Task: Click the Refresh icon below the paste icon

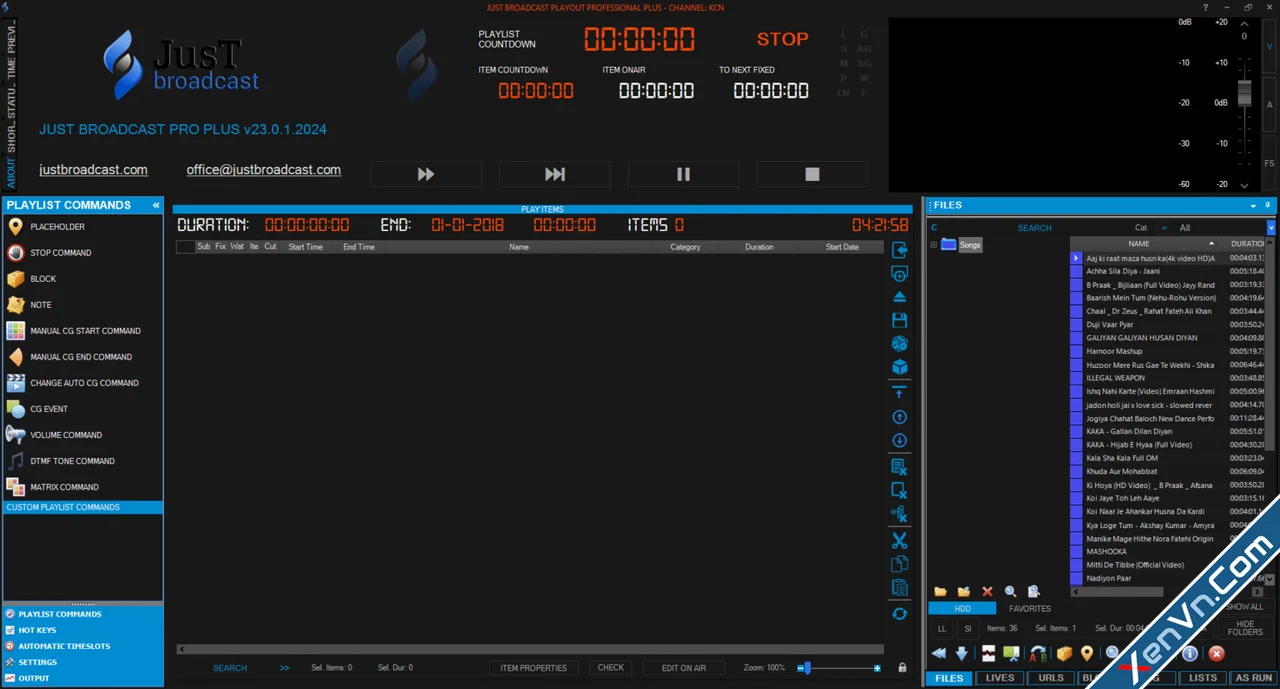Action: tap(899, 613)
